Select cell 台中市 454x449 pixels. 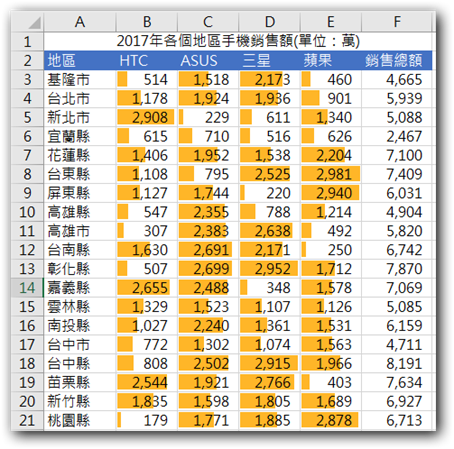point(80,345)
